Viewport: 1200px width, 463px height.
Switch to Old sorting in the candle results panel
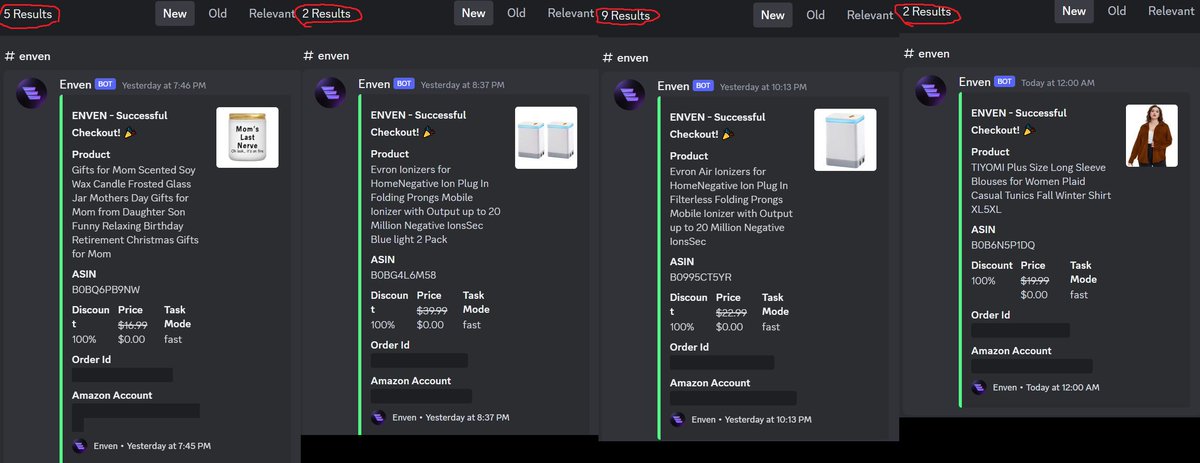click(x=217, y=13)
